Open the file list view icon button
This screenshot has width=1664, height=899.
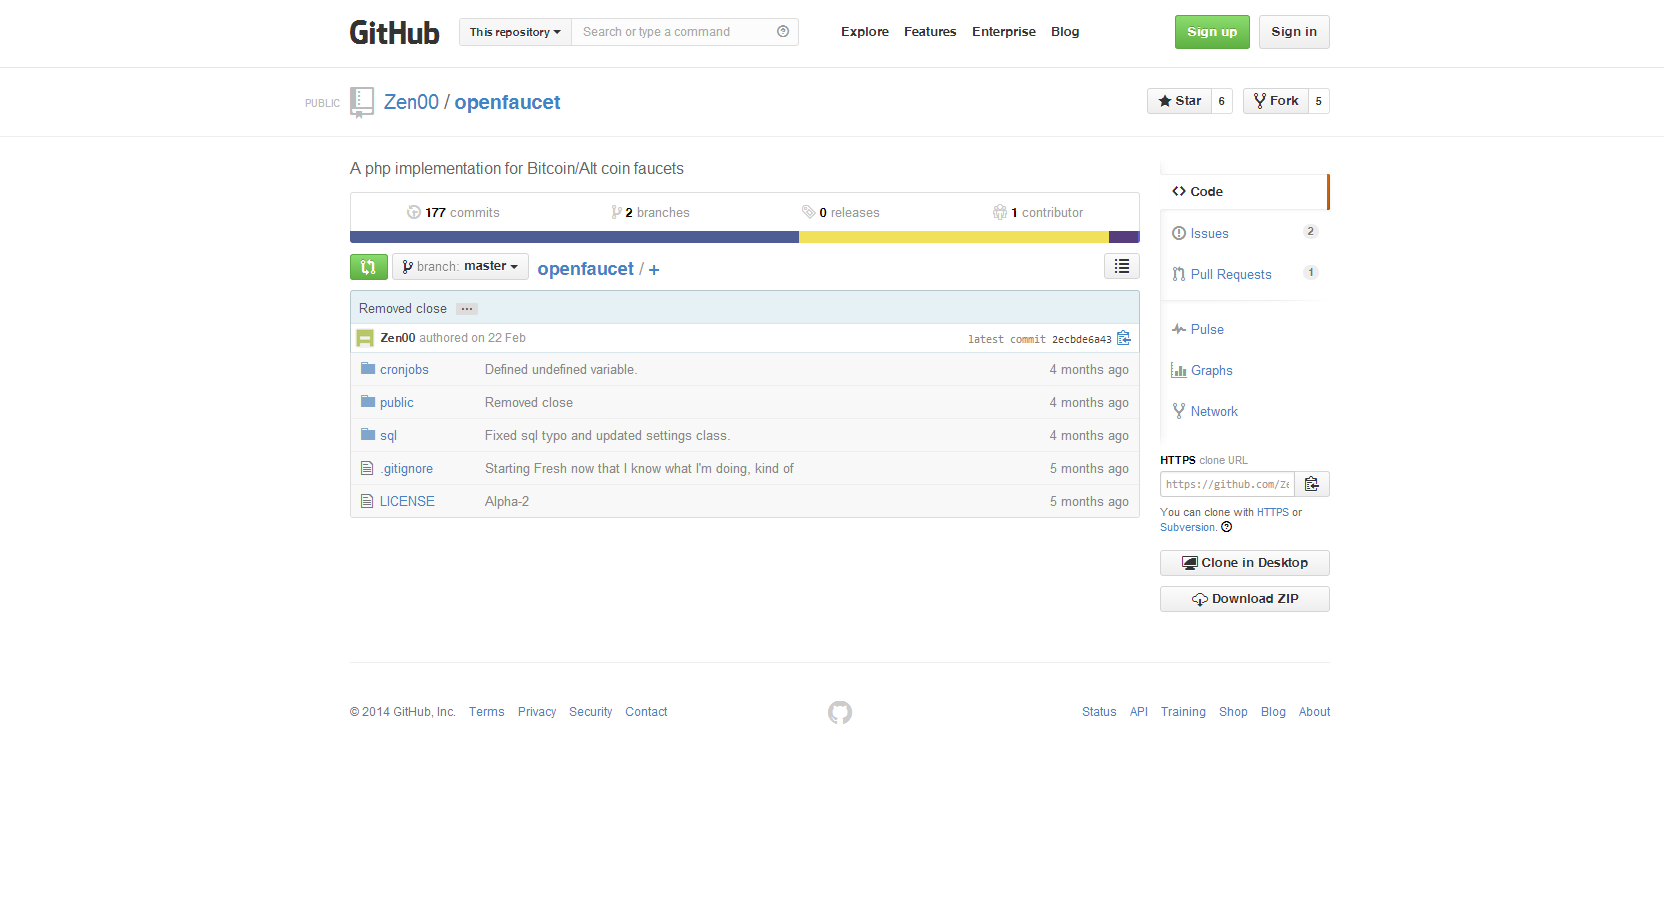point(1122,266)
